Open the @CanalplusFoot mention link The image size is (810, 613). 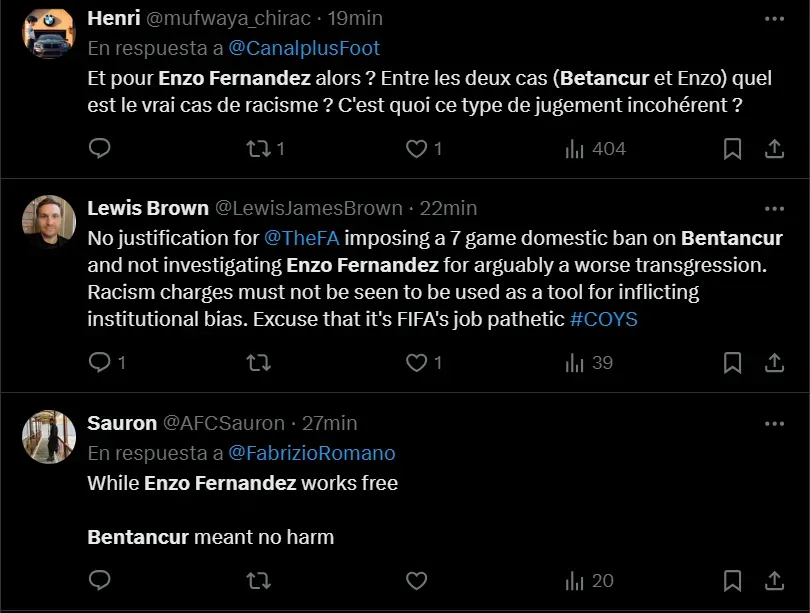point(304,48)
